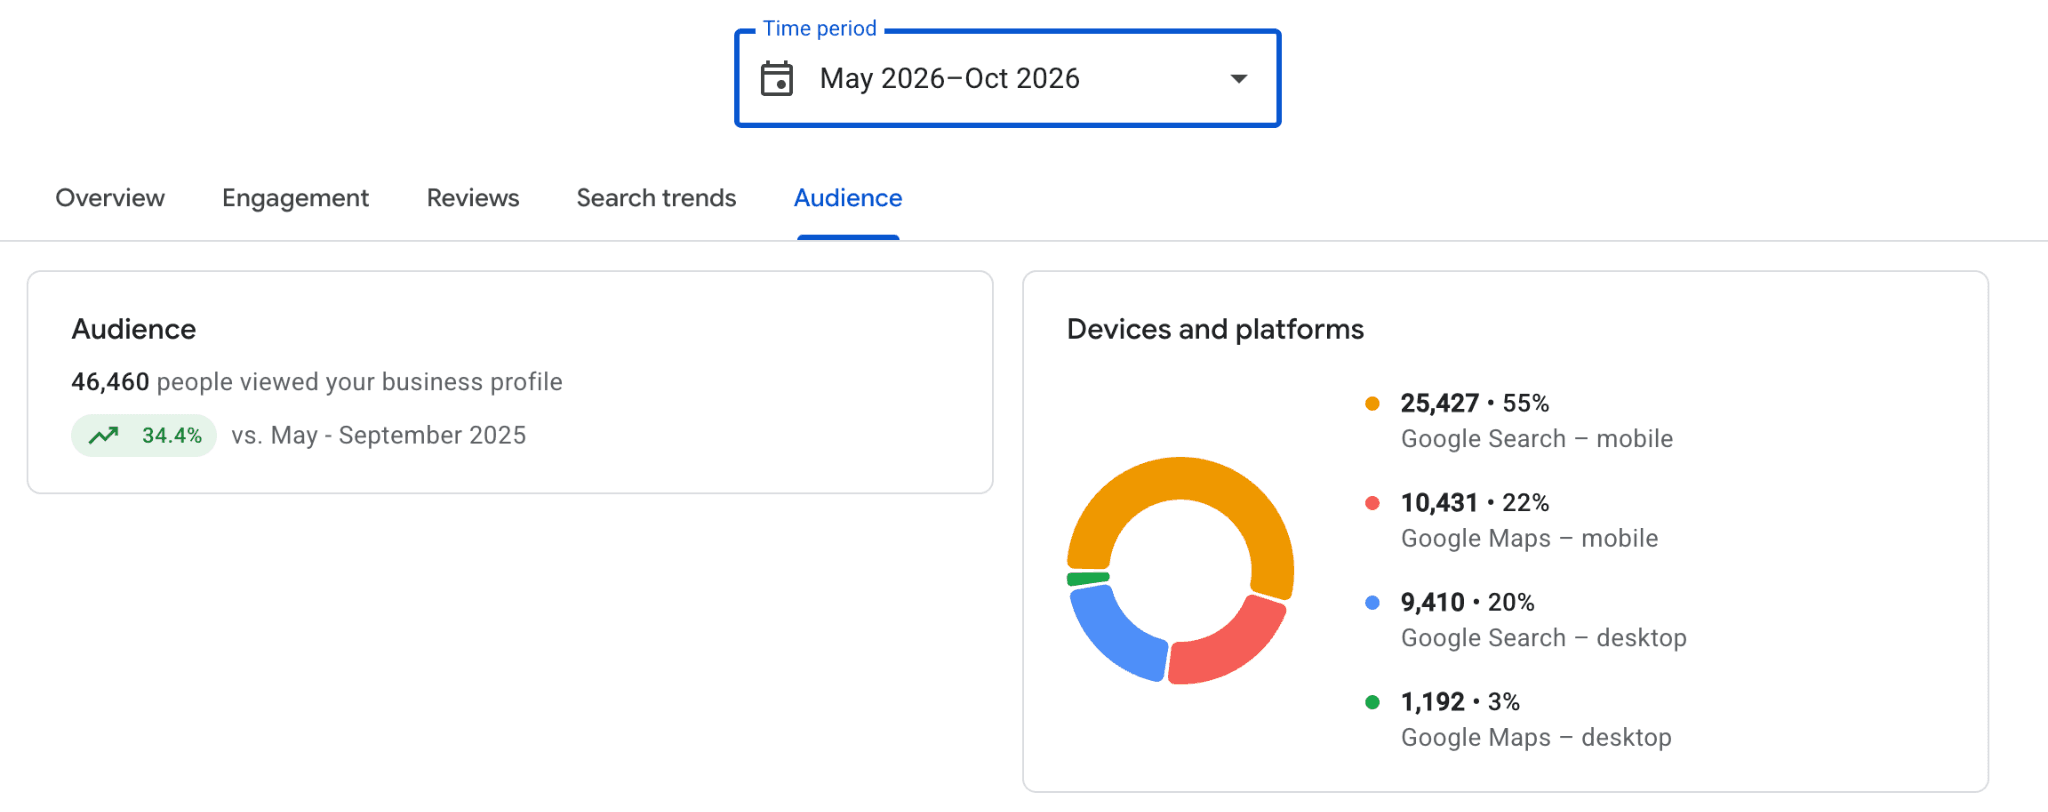
Task: Click the calendar icon in Time period
Action: point(777,78)
